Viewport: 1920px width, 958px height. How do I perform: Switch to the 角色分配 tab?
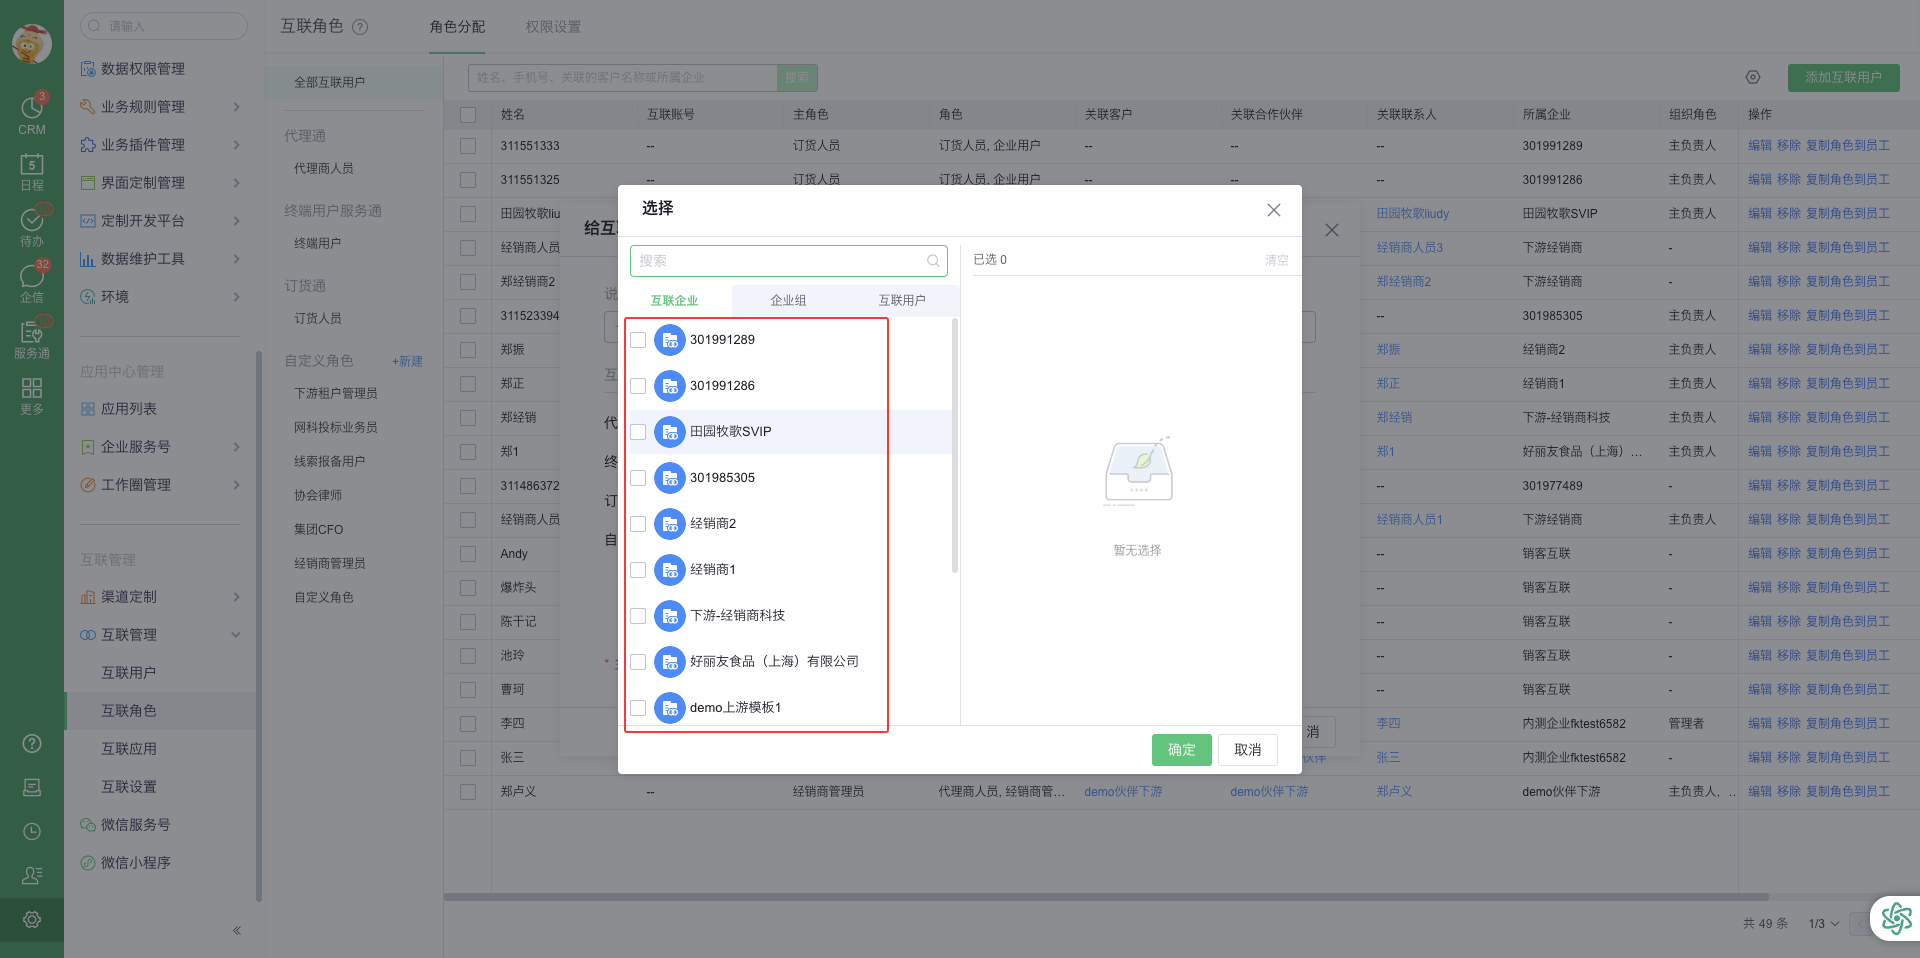(457, 27)
